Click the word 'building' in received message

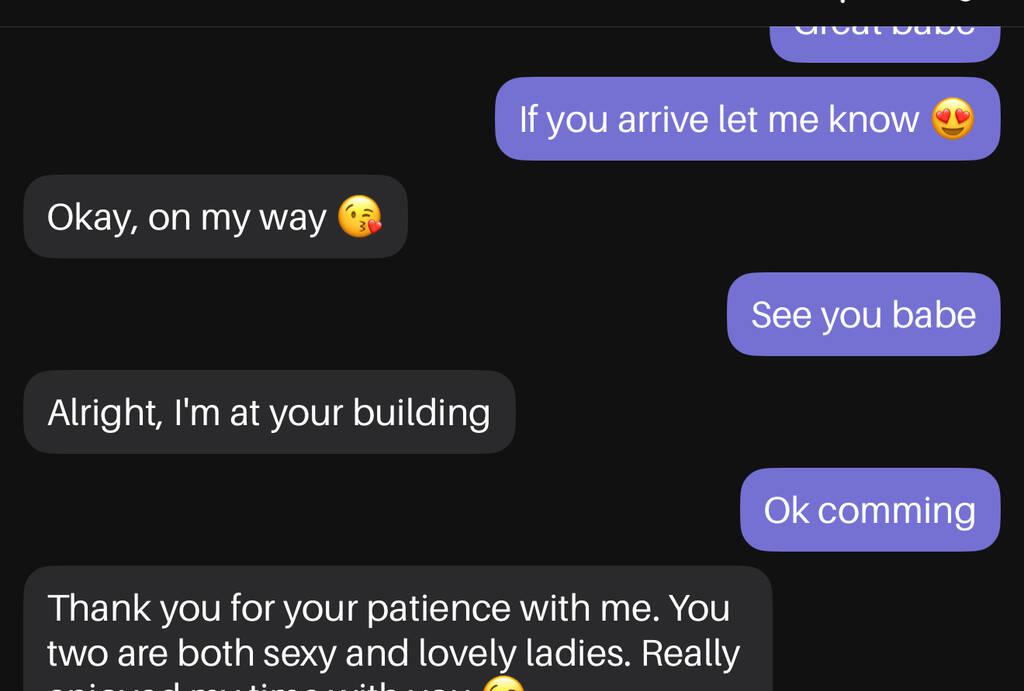click(x=421, y=412)
